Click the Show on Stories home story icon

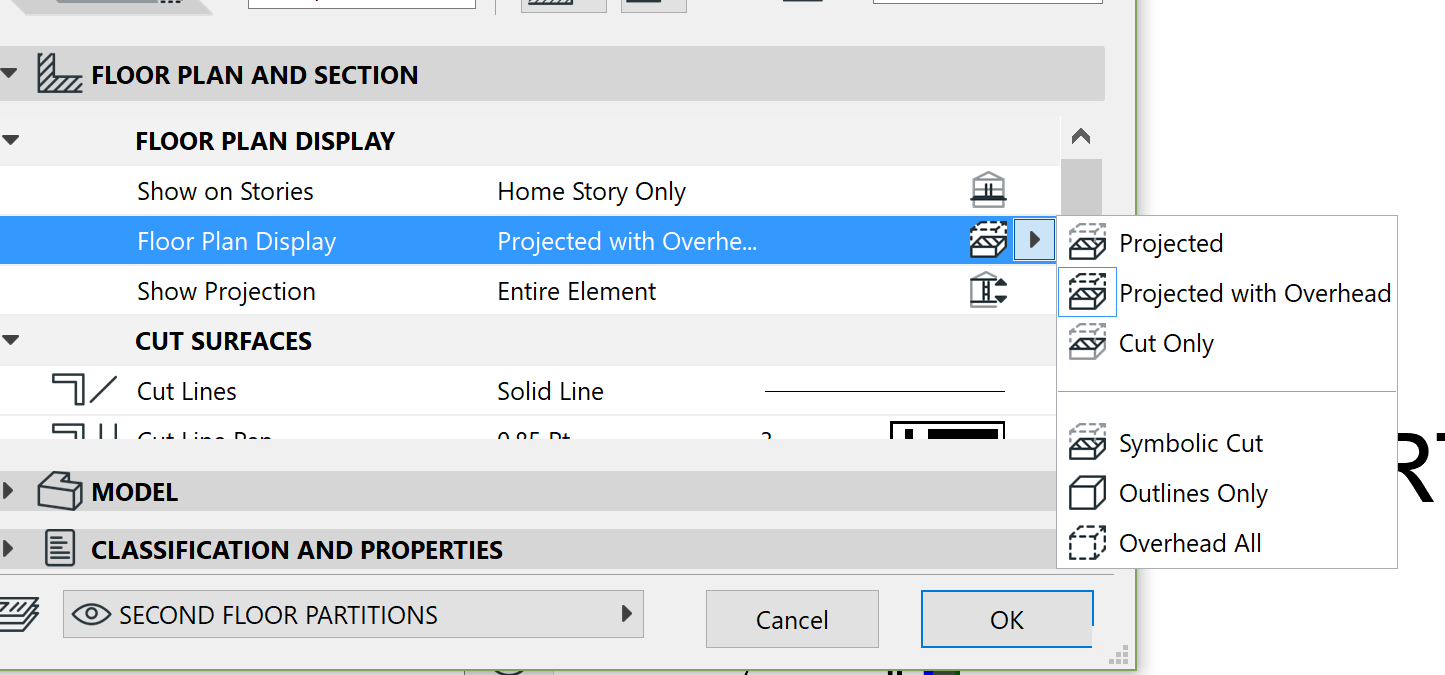click(988, 190)
